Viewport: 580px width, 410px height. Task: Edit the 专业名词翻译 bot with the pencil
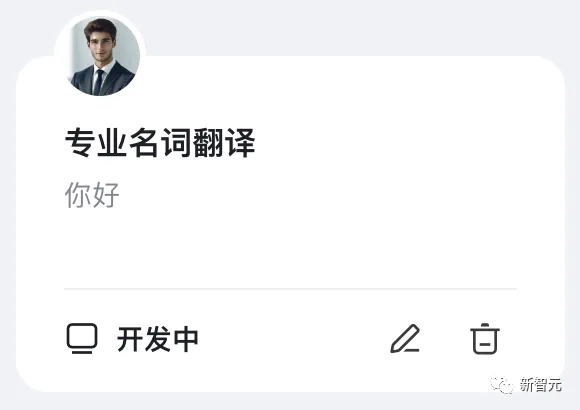click(x=405, y=339)
